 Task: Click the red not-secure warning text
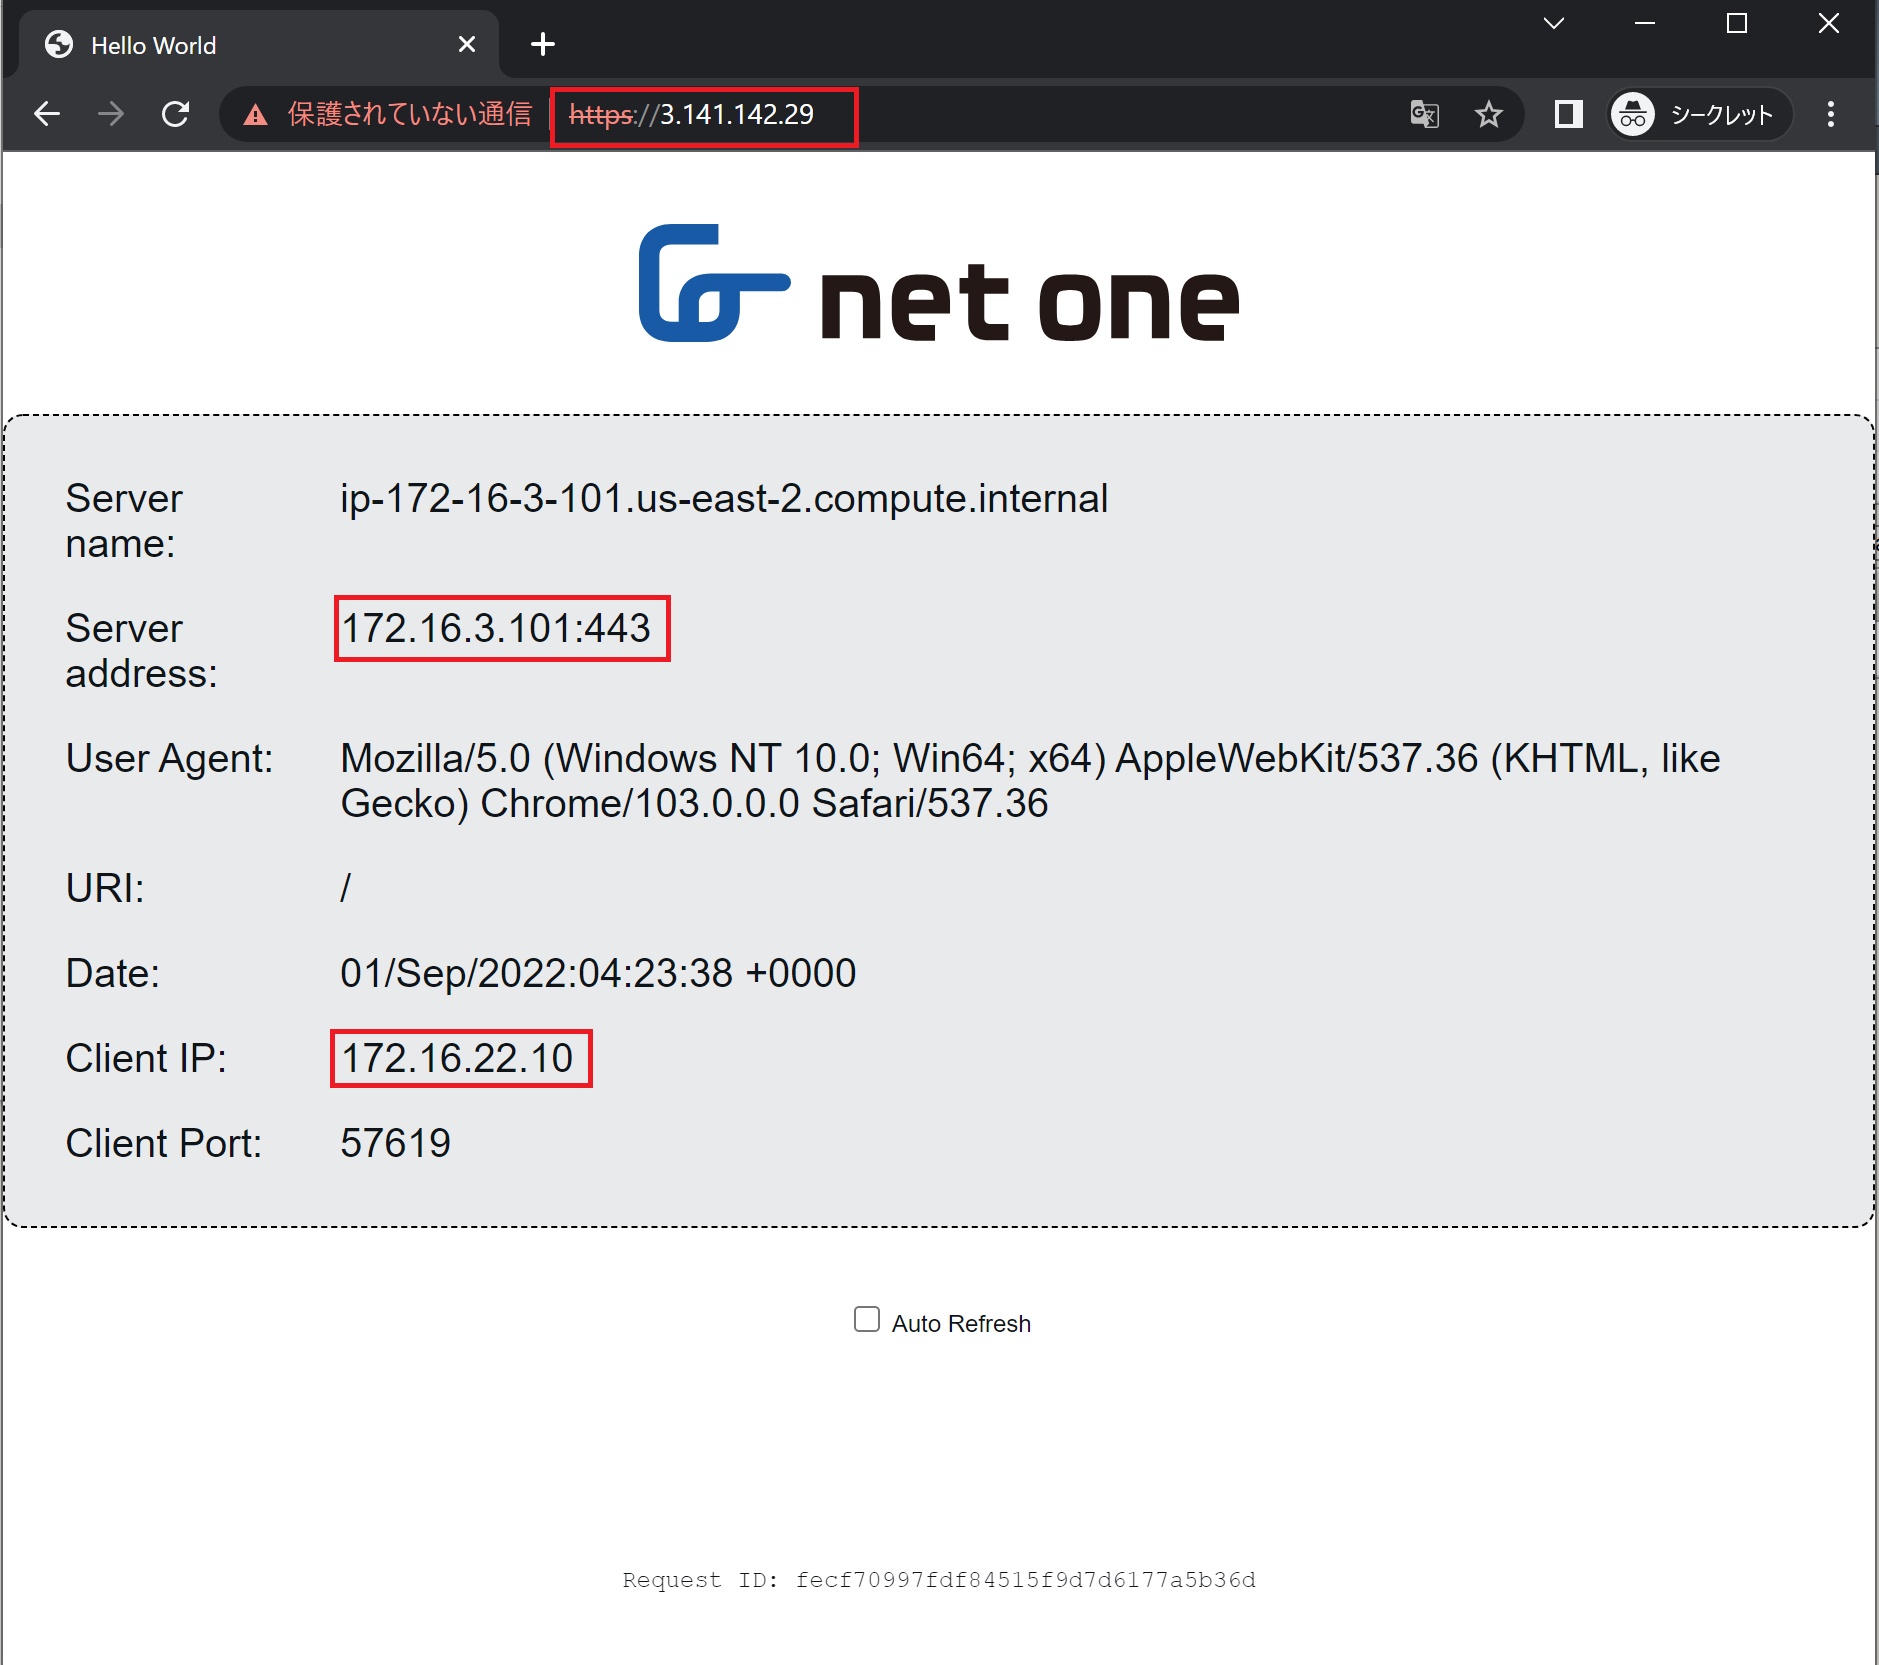click(x=409, y=114)
